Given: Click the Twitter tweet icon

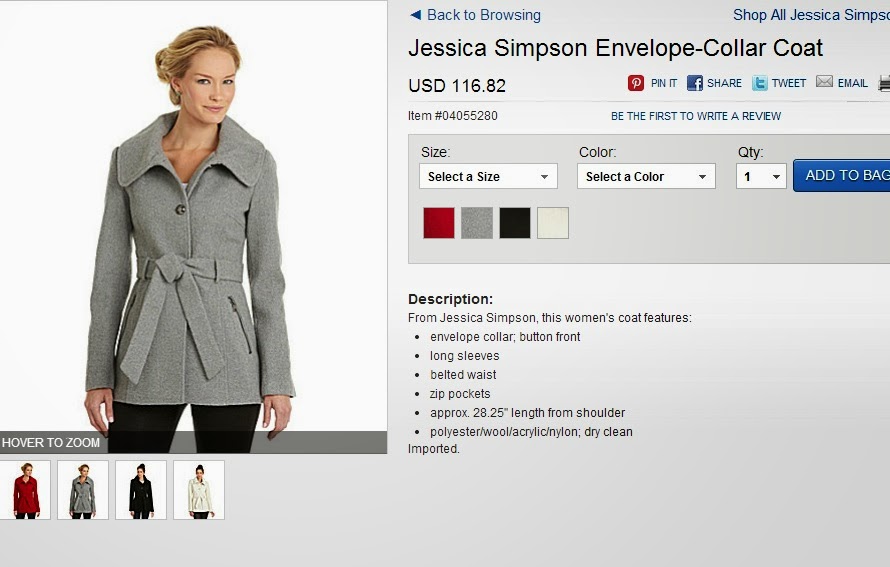Looking at the screenshot, I should 760,83.
